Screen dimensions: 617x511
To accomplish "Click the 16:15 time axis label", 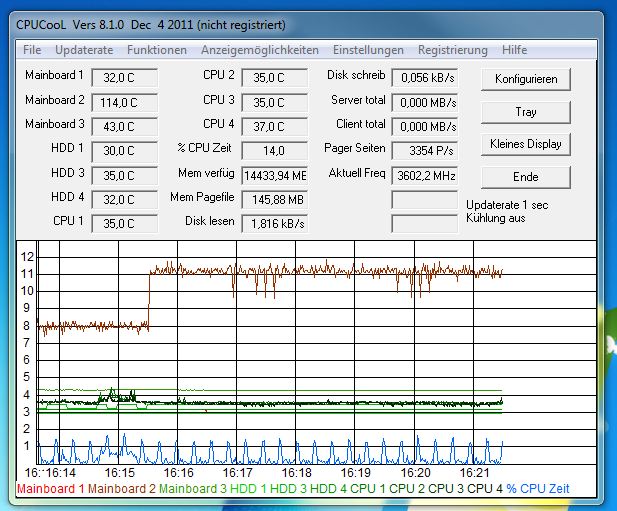I will 120,472.
